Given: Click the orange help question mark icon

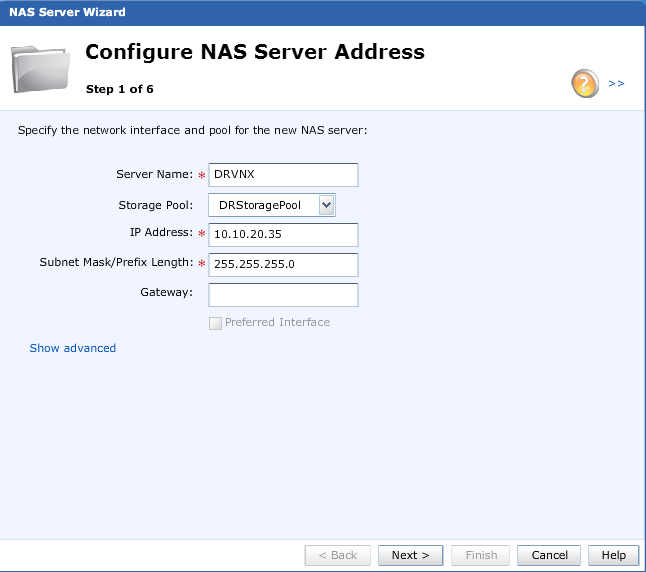Looking at the screenshot, I should pyautogui.click(x=585, y=84).
